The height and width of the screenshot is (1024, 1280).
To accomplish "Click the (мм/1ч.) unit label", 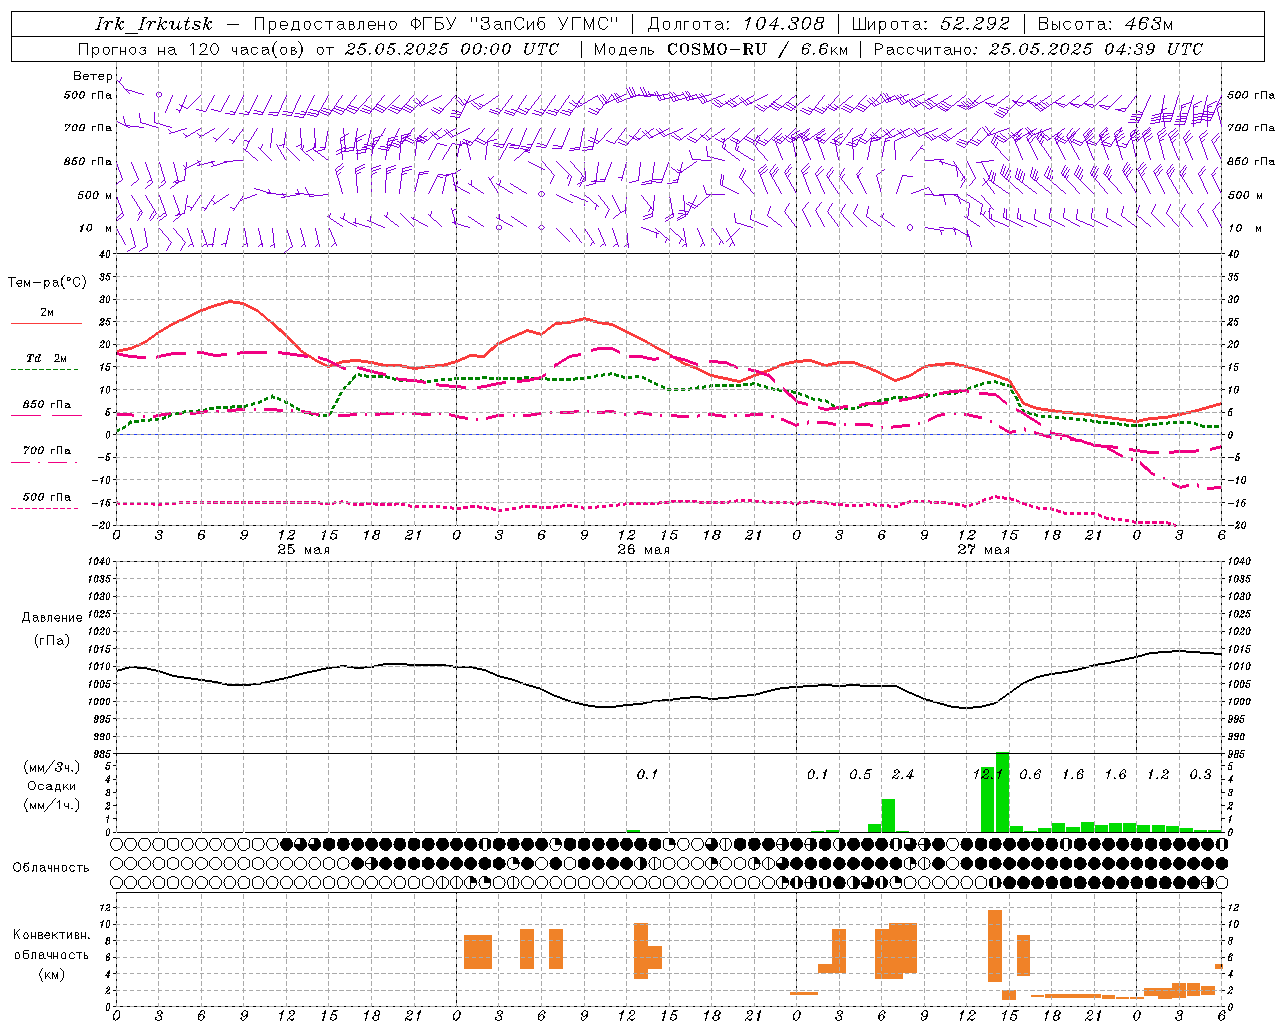I will click(x=52, y=805).
